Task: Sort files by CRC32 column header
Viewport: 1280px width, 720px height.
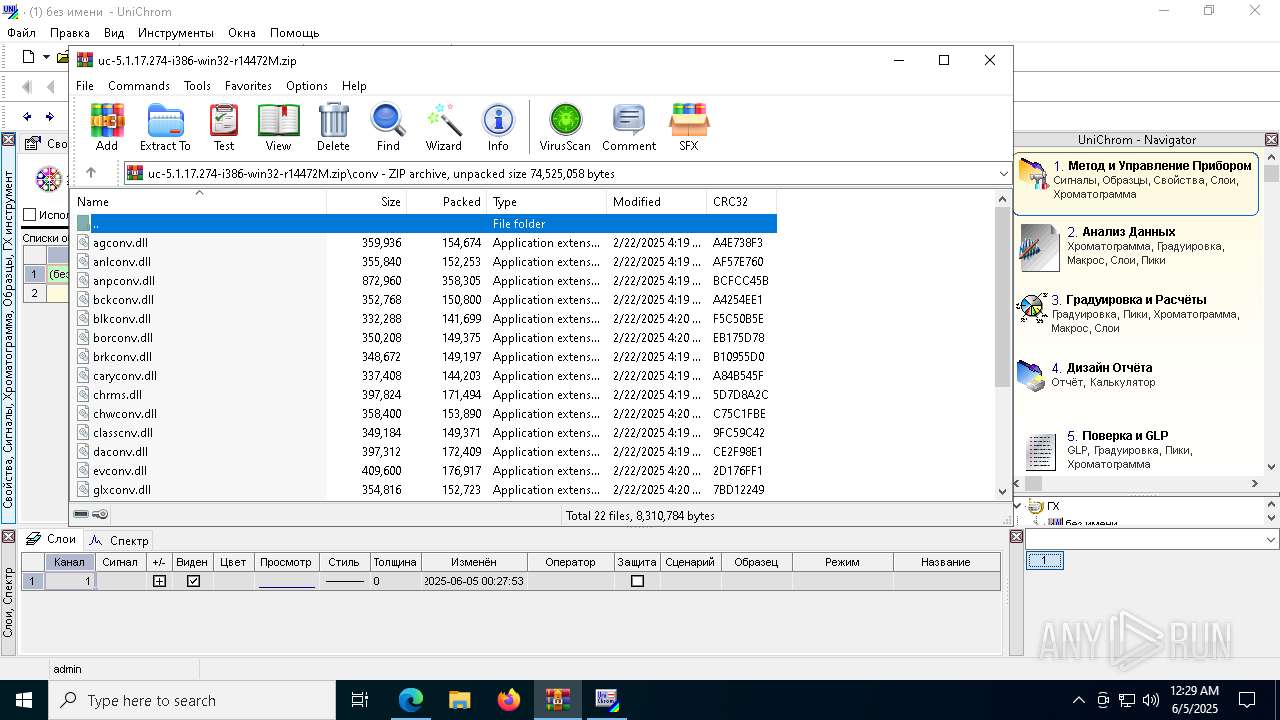Action: tap(741, 201)
